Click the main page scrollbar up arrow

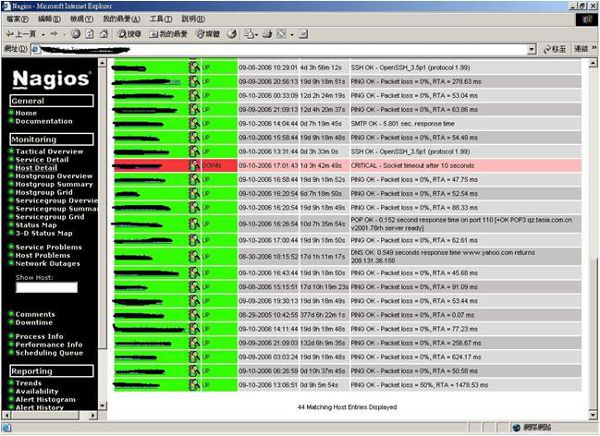(x=593, y=62)
